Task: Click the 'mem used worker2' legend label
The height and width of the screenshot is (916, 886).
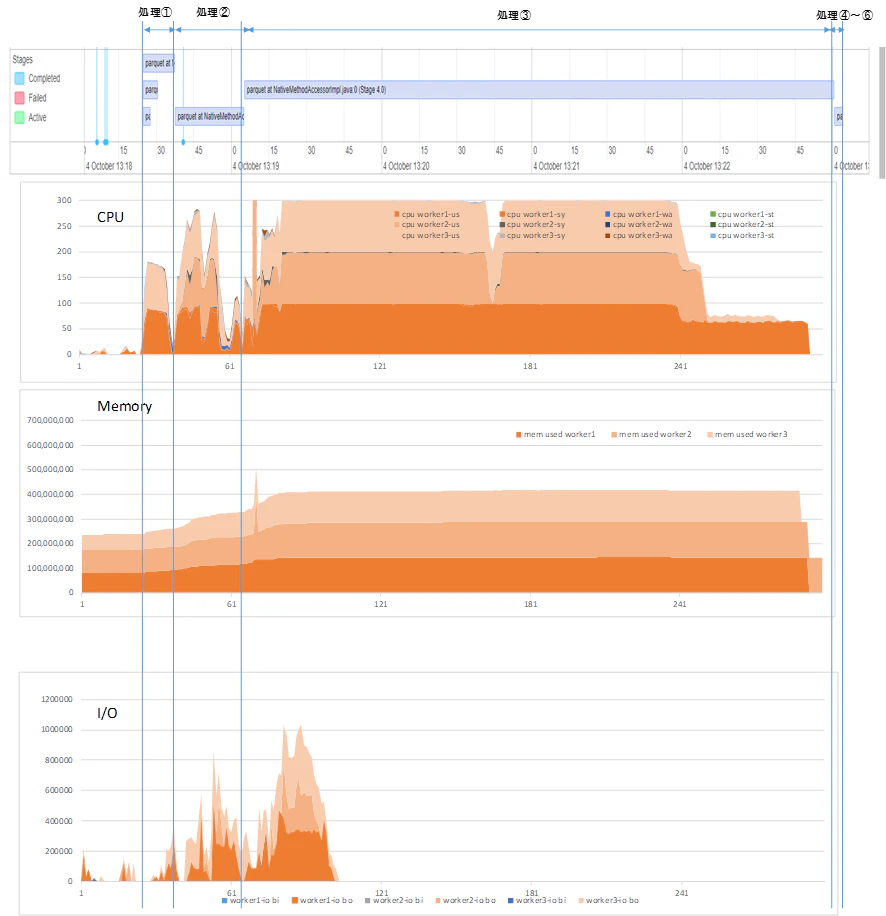Action: tap(655, 434)
